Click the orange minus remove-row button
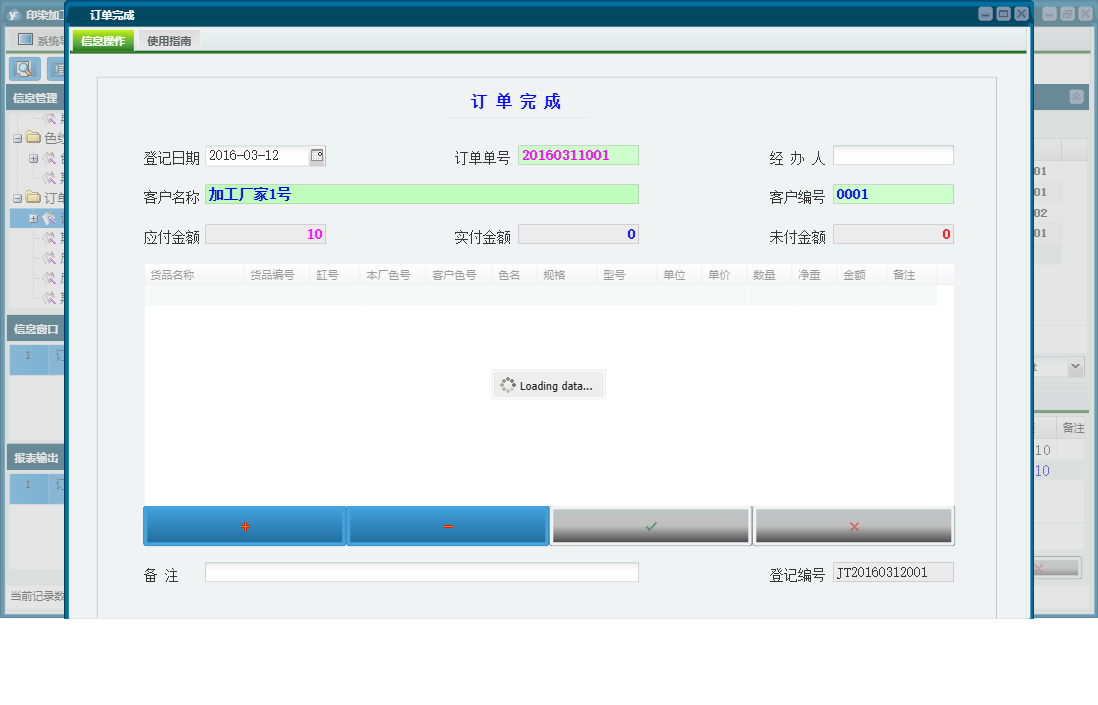 (447, 526)
